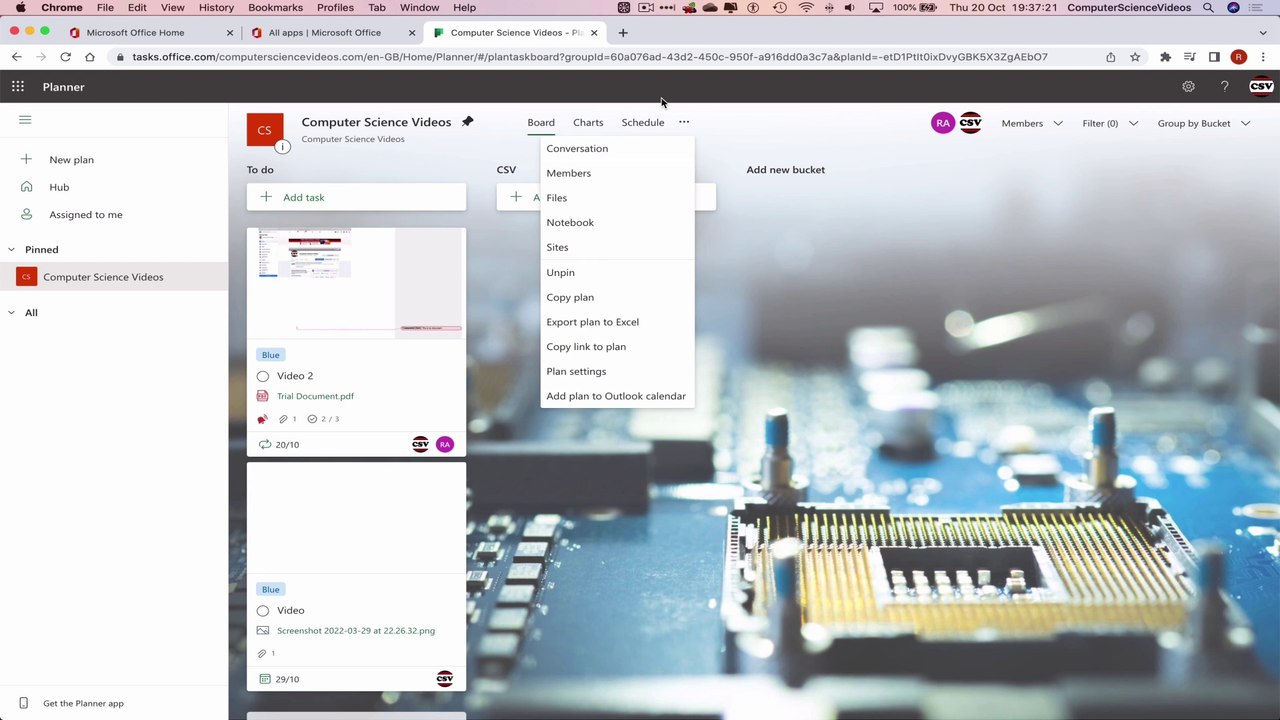
Task: Create a plan with New plan
Action: (x=114, y=160)
